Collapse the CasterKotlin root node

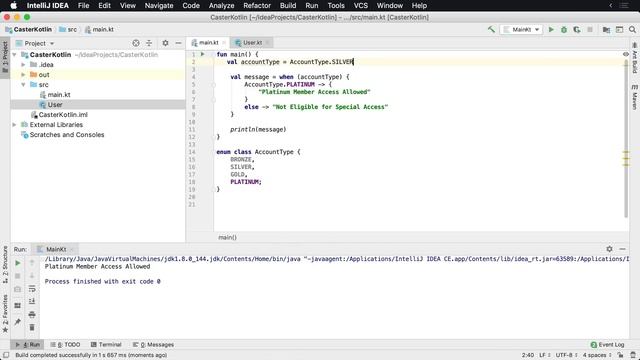click(15, 55)
